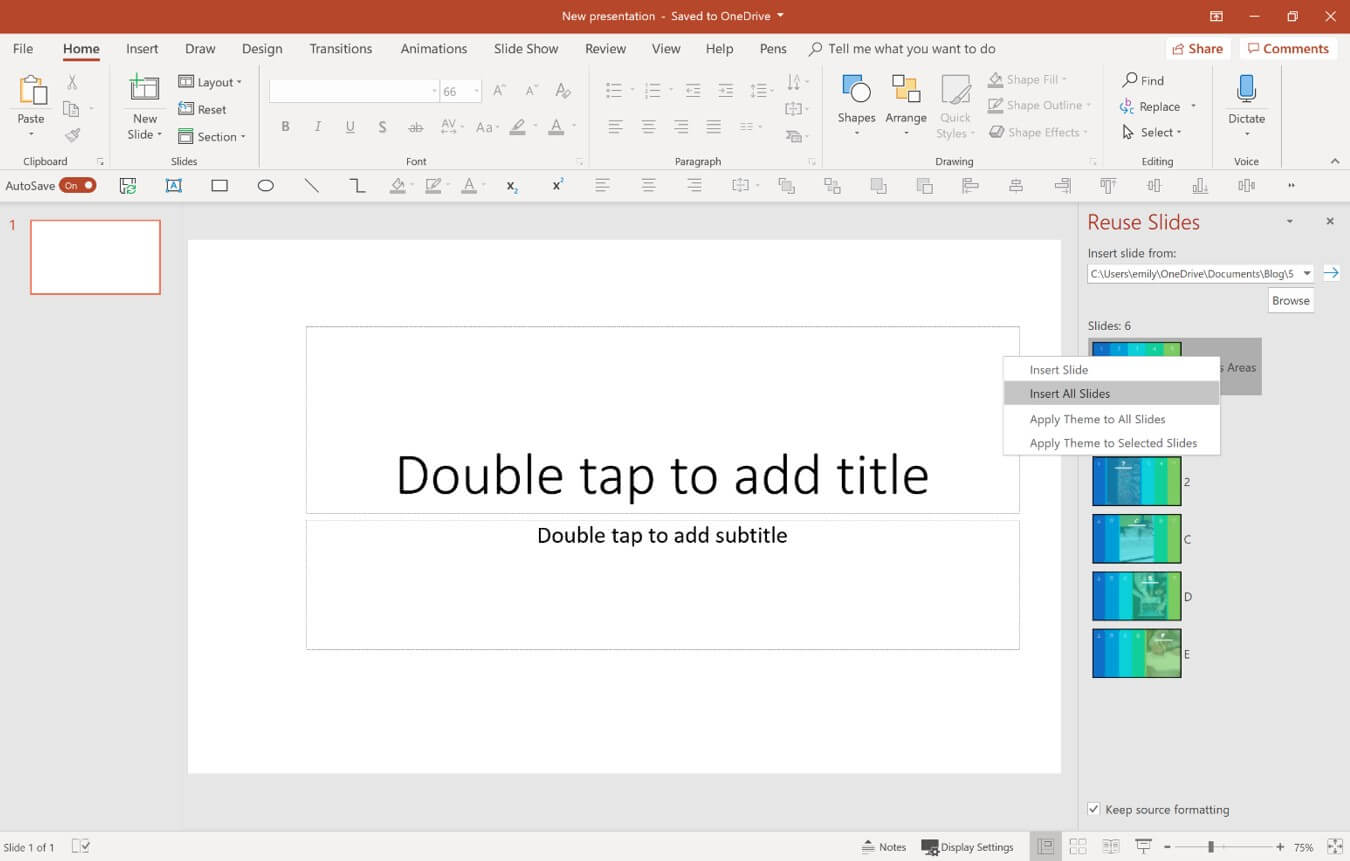1350x861 pixels.
Task: Click the Slide Sorter view icon
Action: coord(1078,847)
